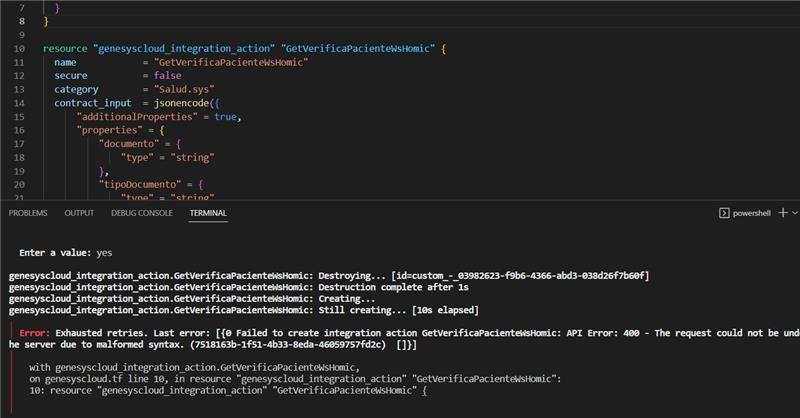800x418 pixels.
Task: Click 'contract_input' on line 14
Action: pyautogui.click(x=93, y=103)
